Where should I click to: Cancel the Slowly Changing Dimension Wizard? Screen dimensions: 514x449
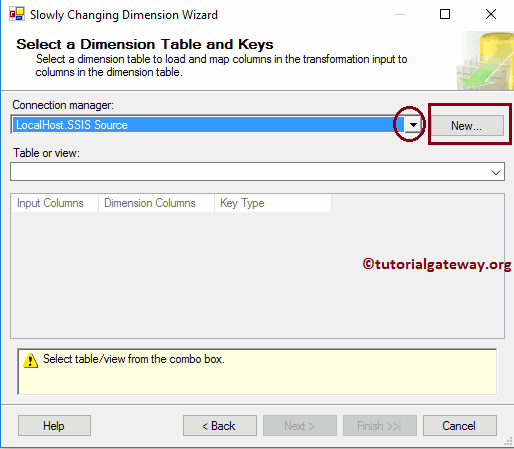coord(460,425)
